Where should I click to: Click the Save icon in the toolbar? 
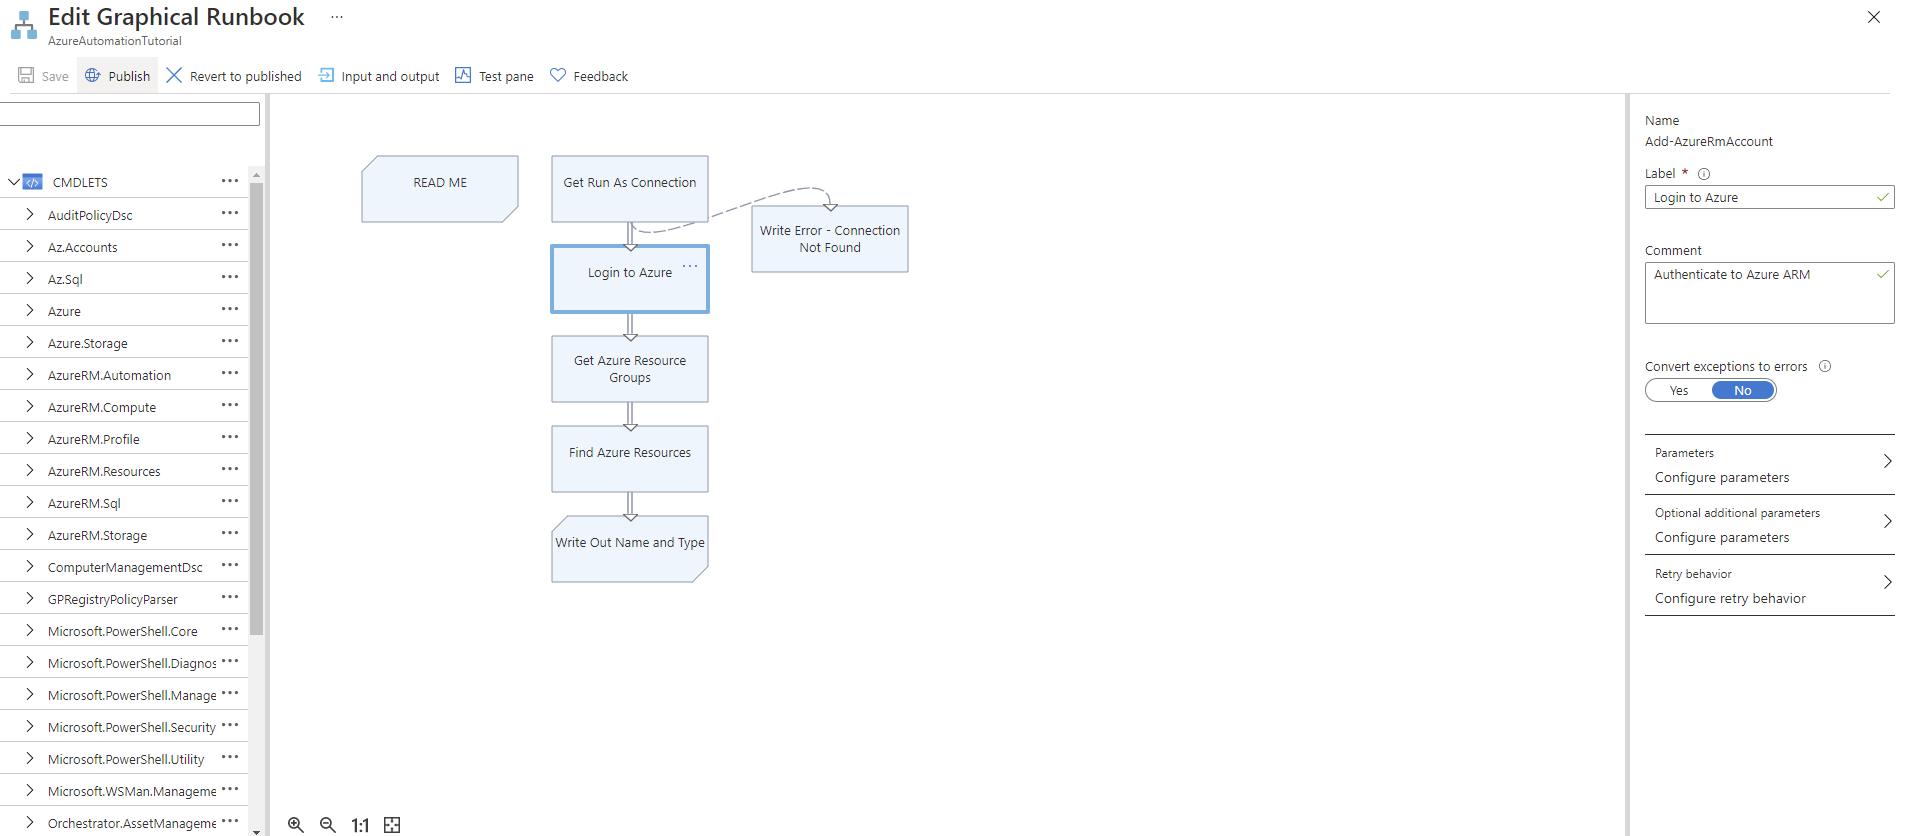(26, 75)
